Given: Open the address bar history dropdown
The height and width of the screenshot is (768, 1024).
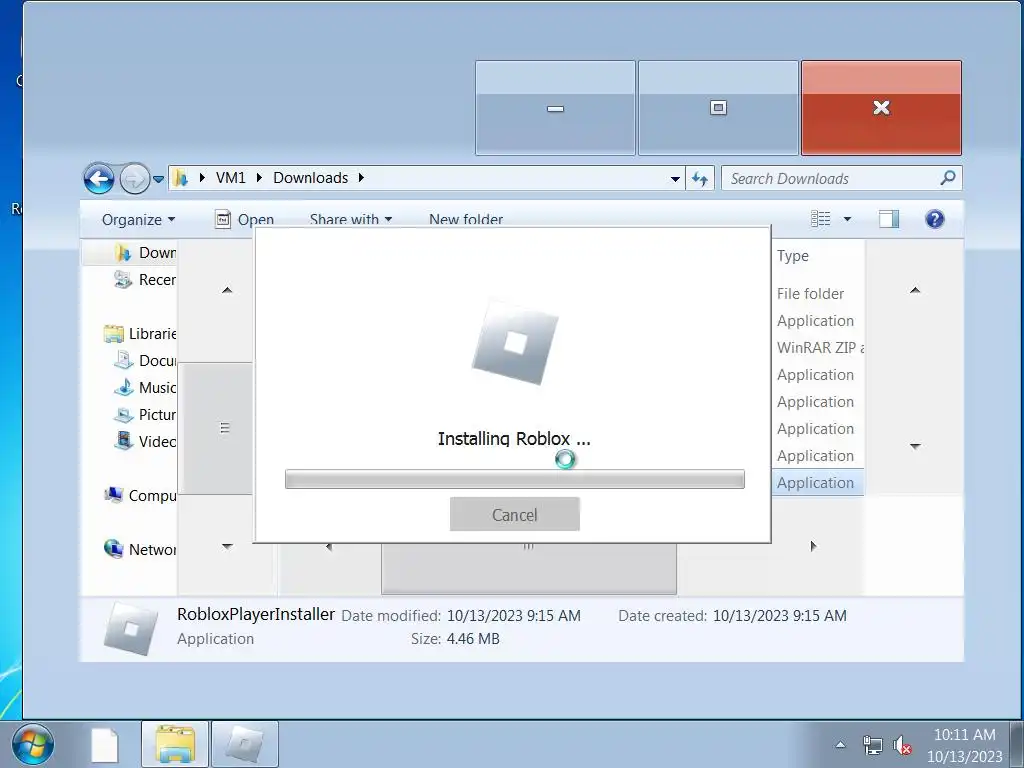Looking at the screenshot, I should pyautogui.click(x=675, y=179).
